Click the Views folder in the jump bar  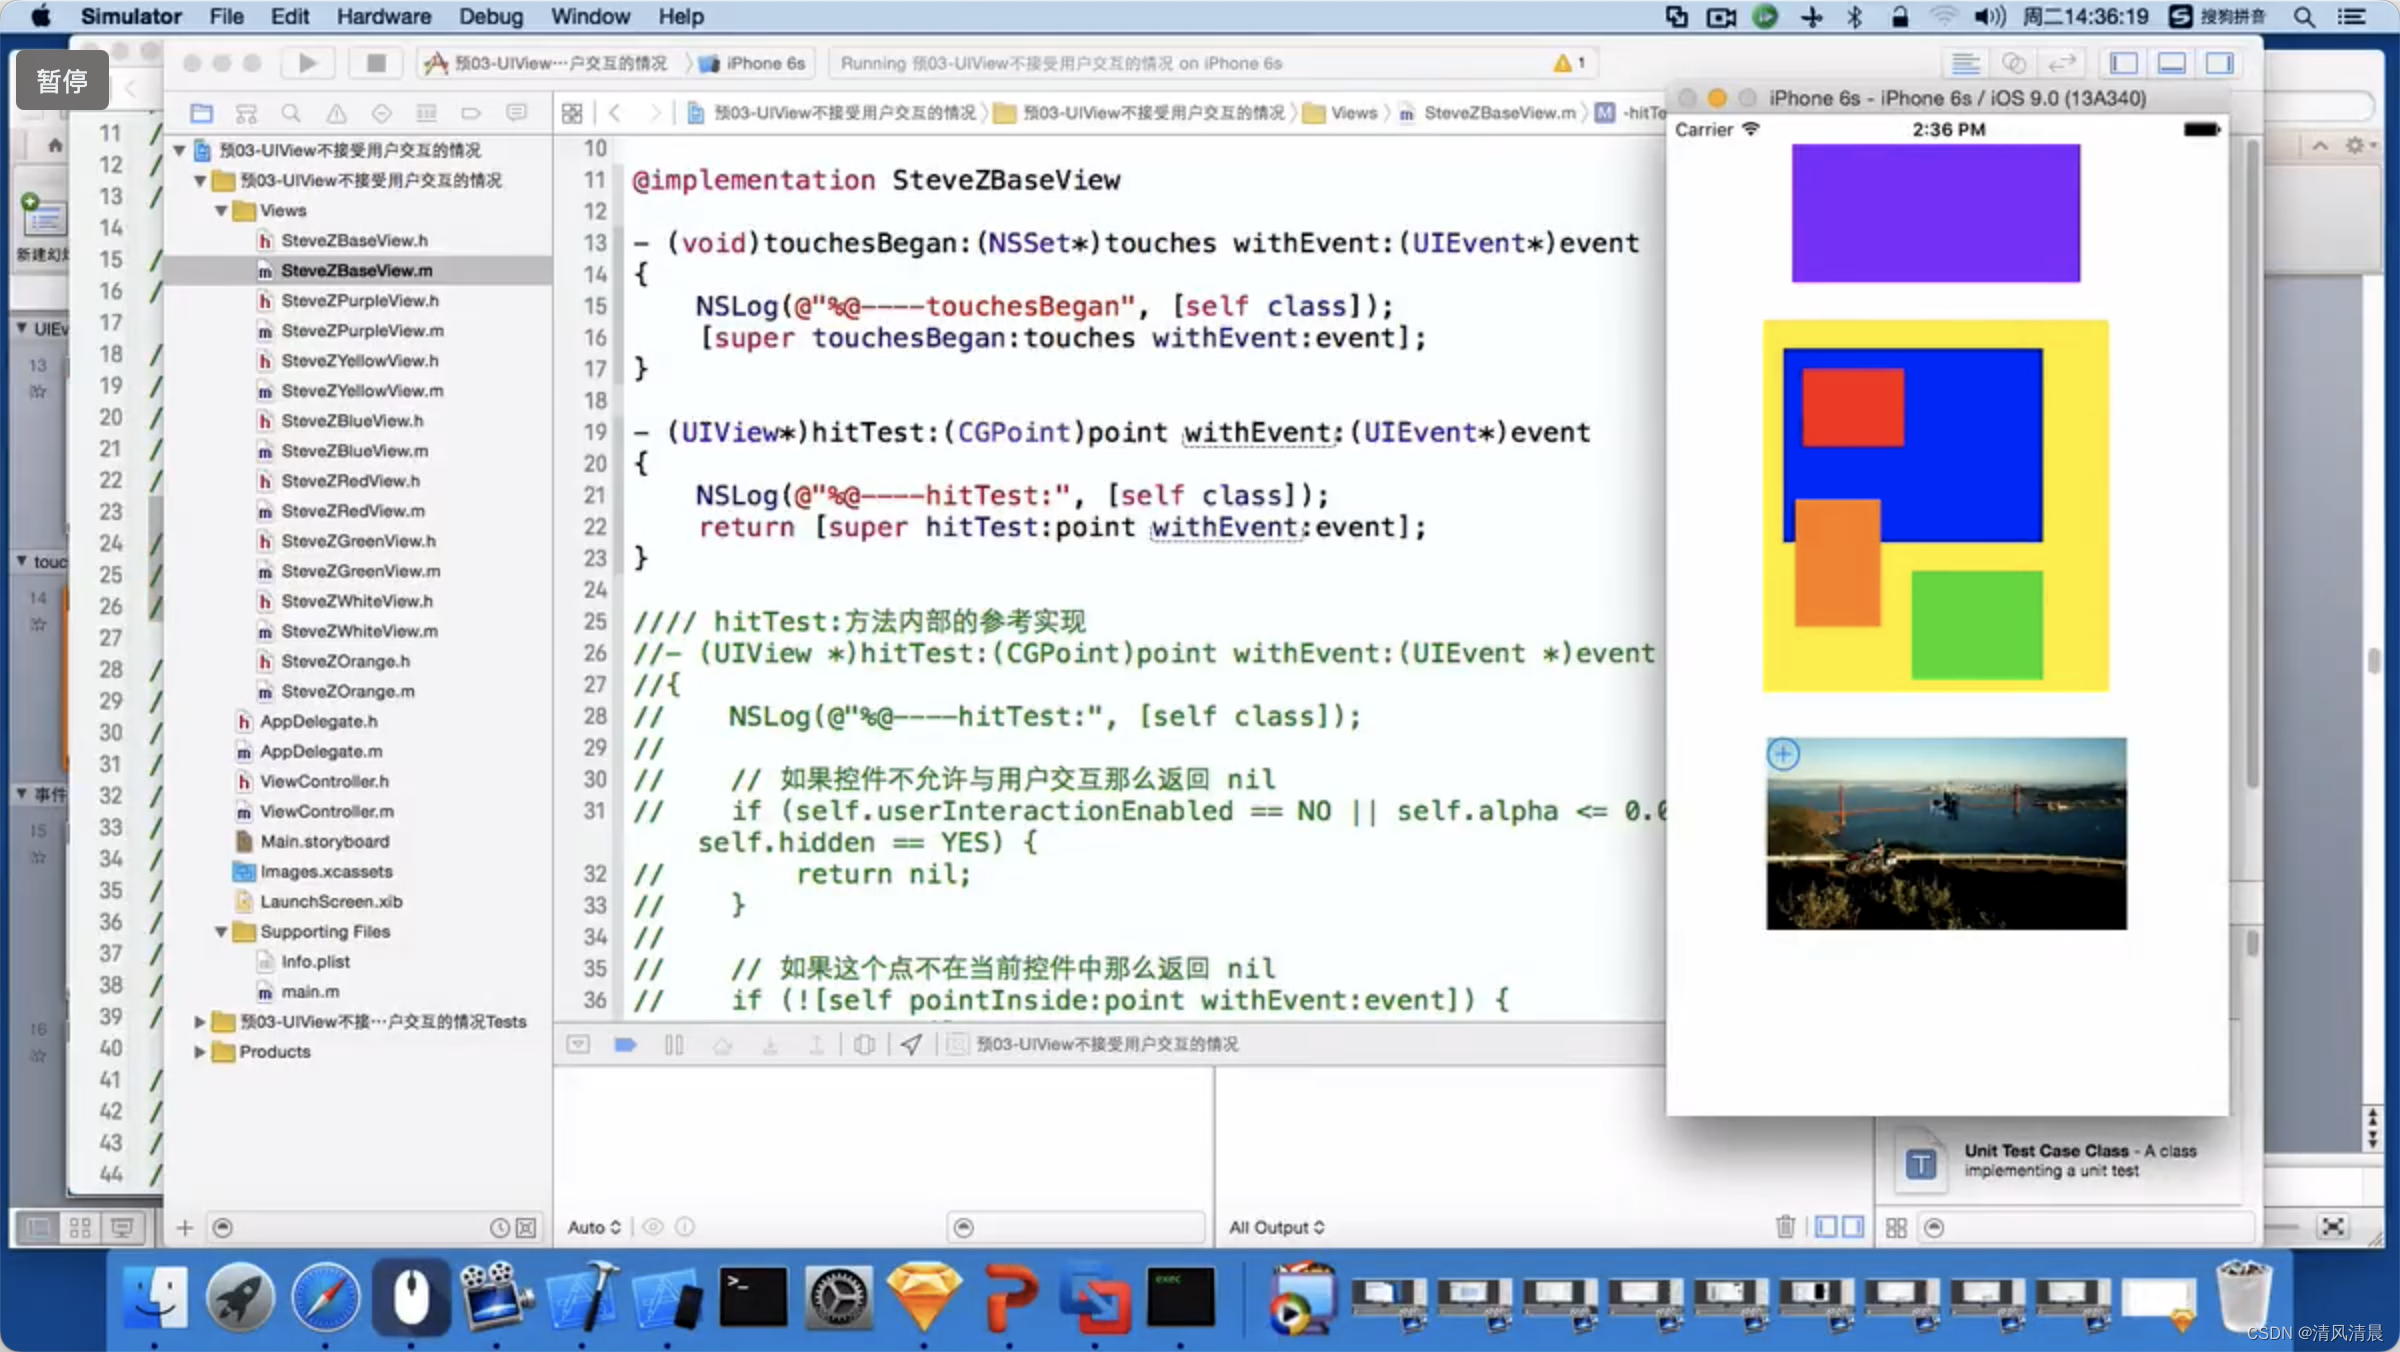pos(1341,113)
